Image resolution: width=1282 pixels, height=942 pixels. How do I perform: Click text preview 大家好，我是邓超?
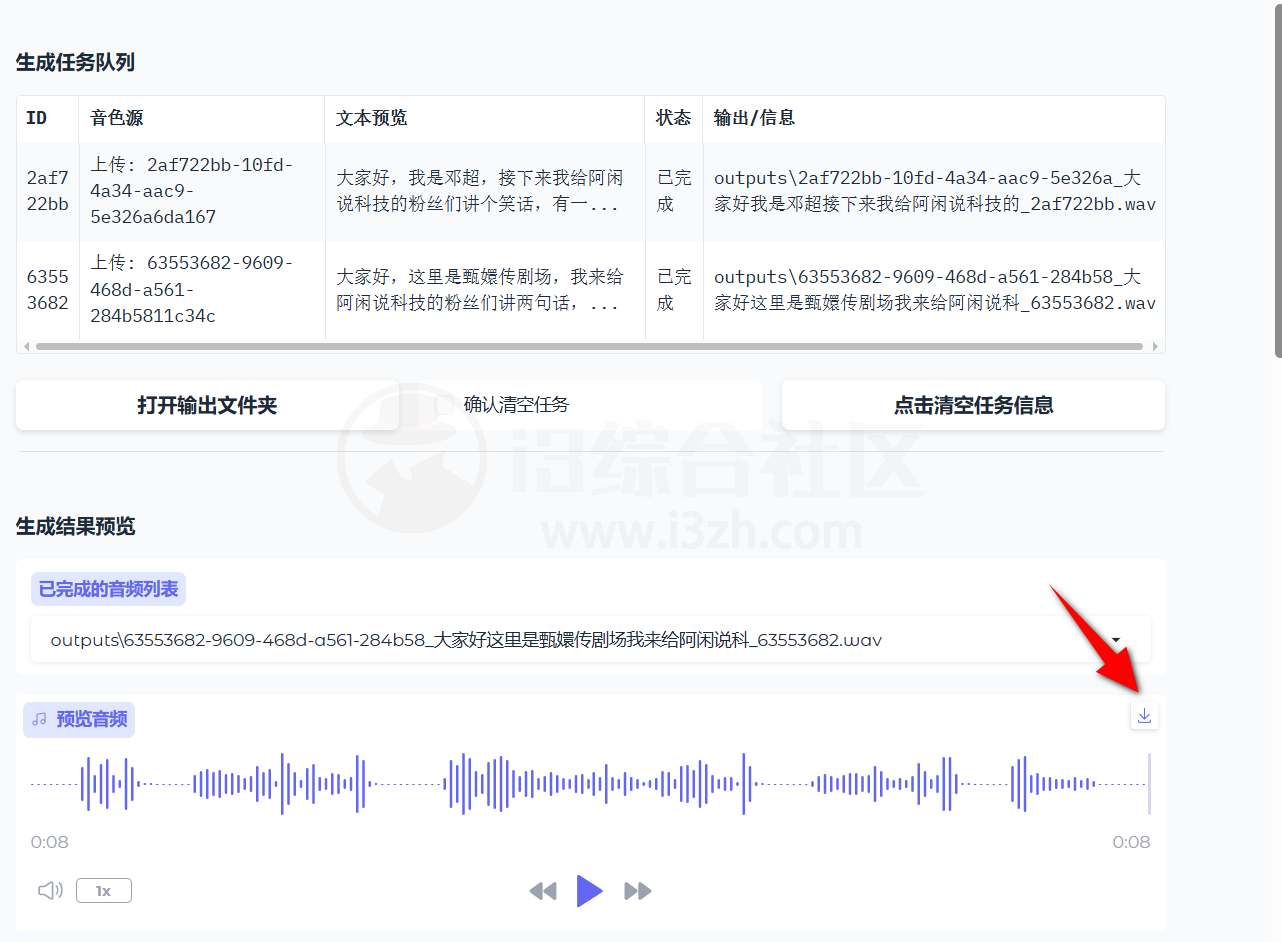point(484,191)
